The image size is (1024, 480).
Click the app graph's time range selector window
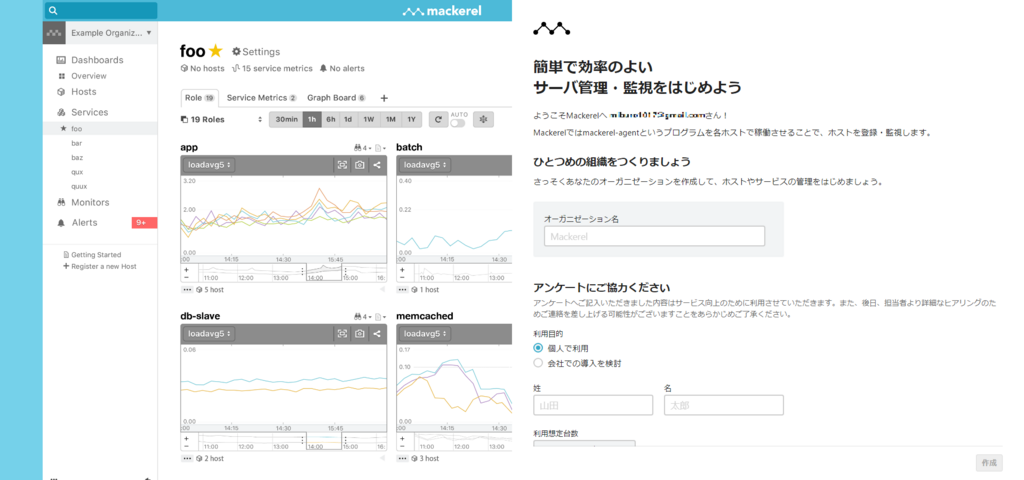click(324, 273)
